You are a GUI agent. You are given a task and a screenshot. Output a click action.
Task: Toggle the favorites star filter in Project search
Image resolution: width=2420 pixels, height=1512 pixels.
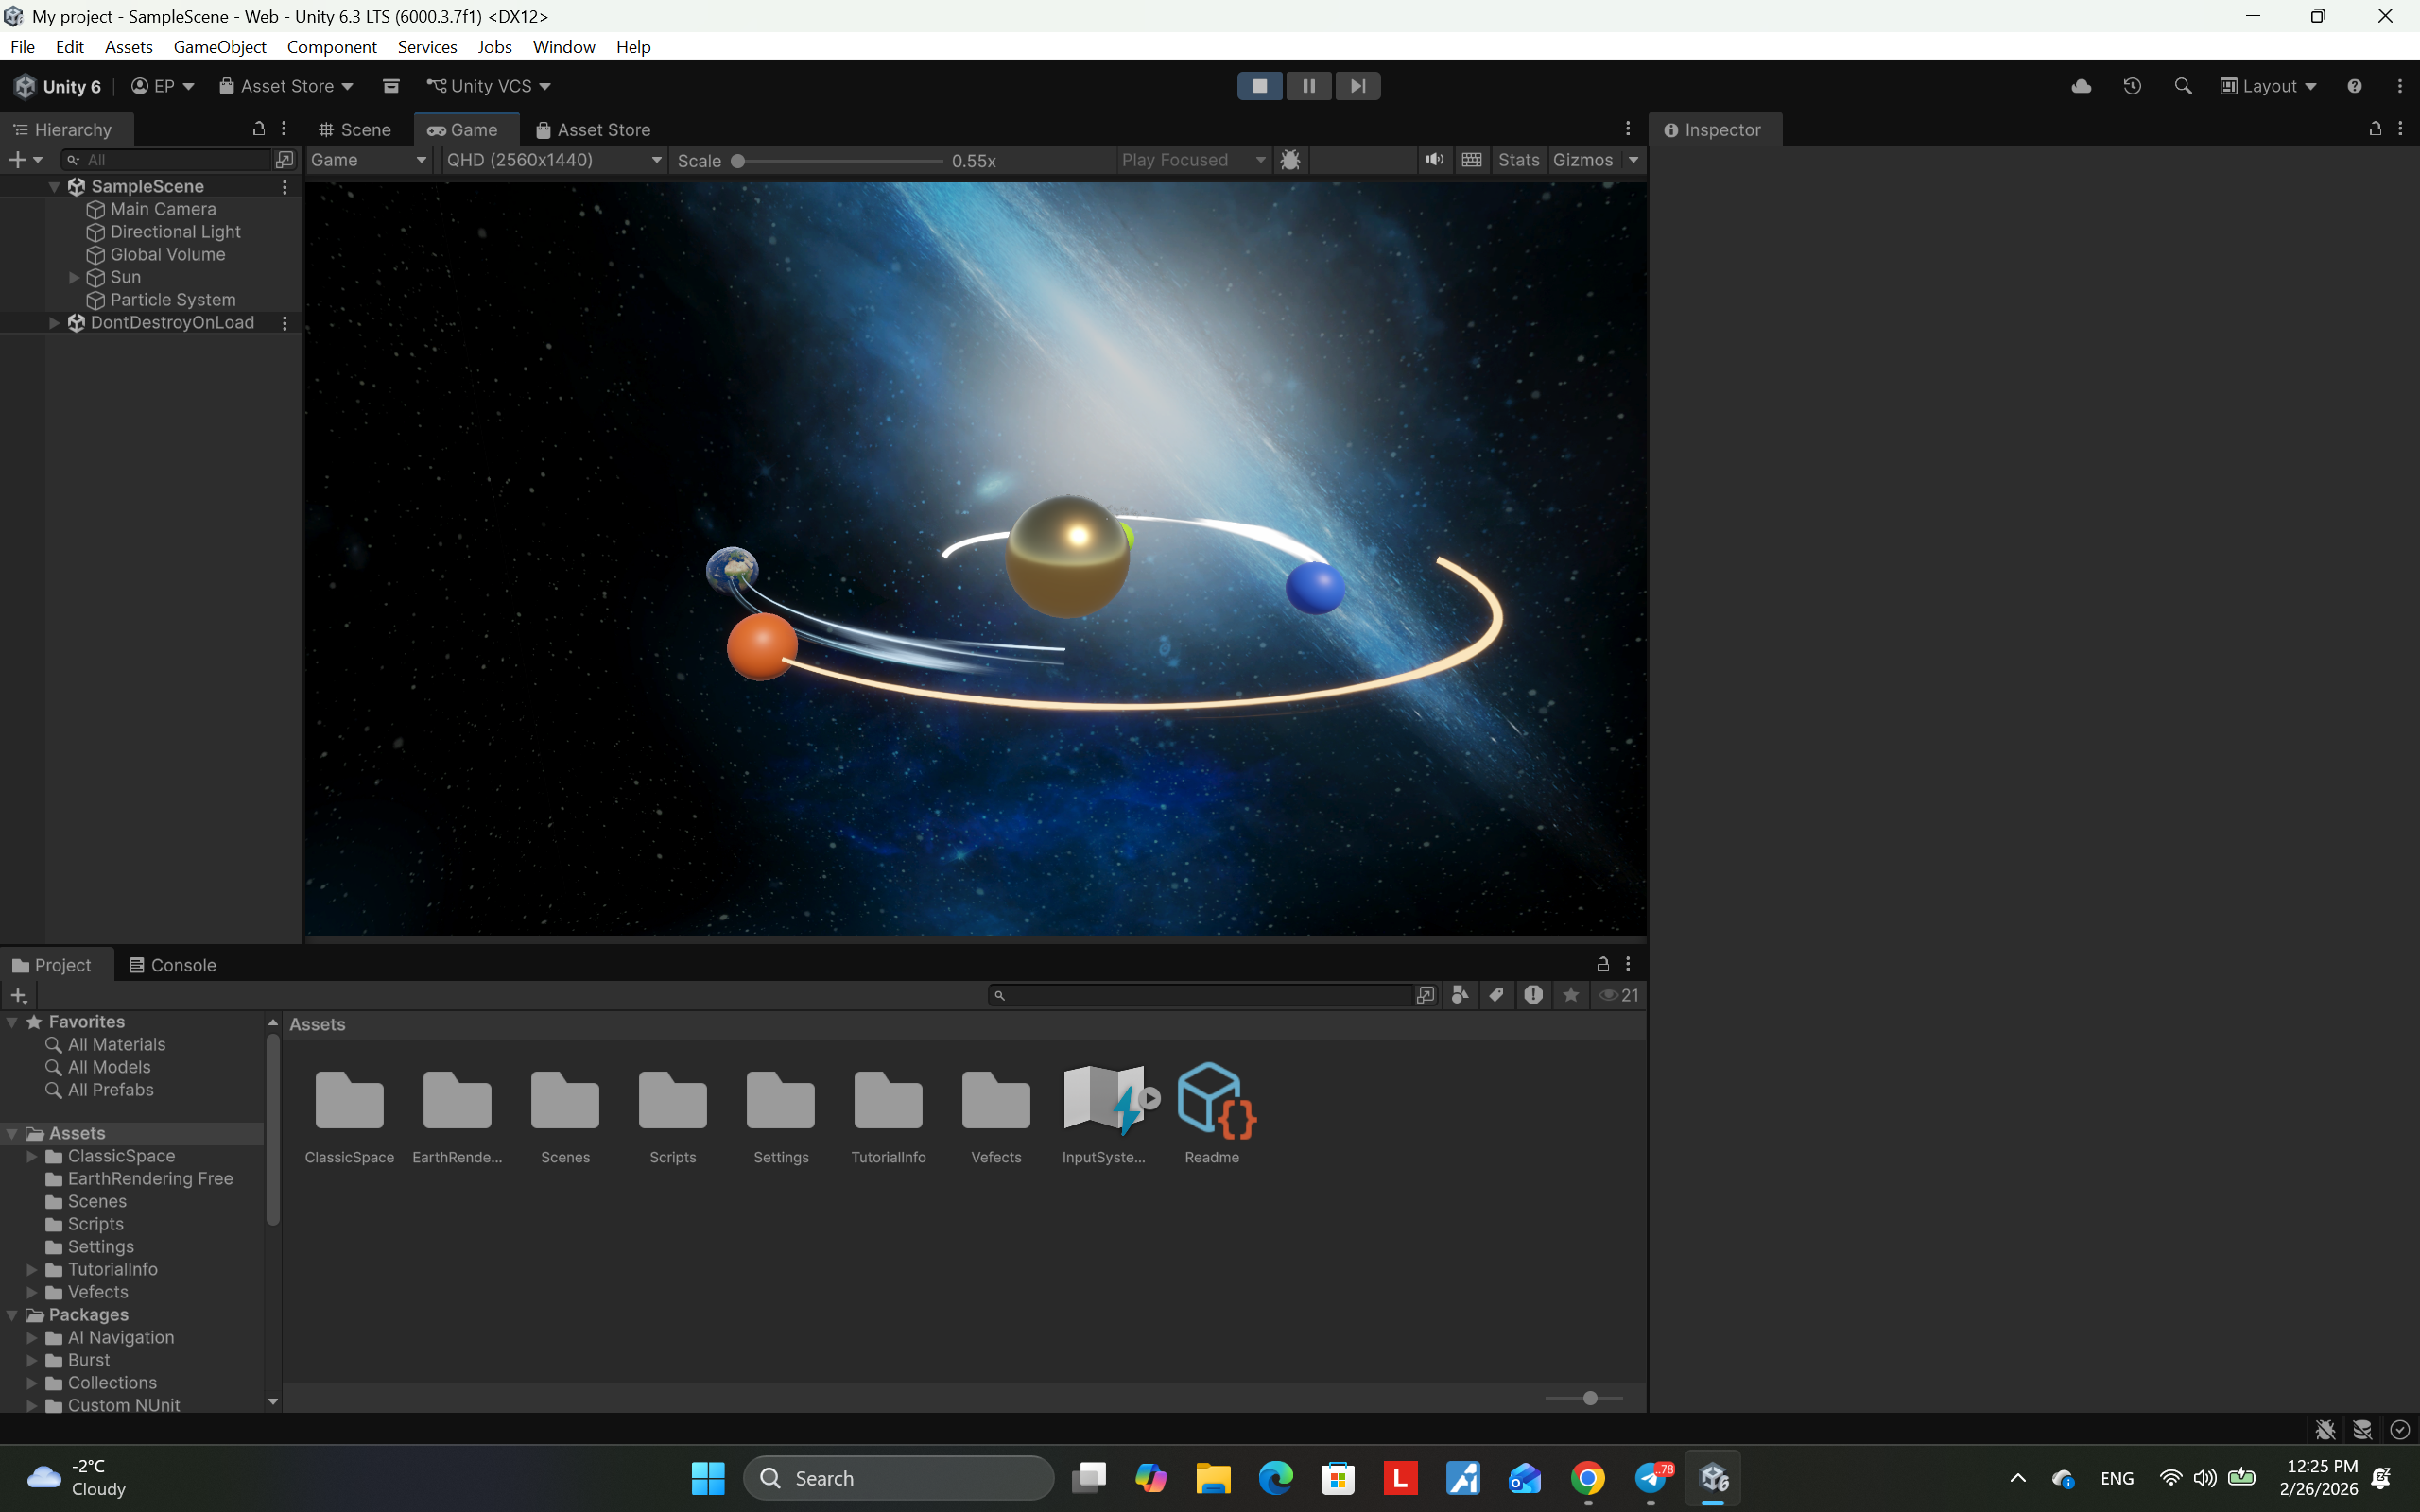pyautogui.click(x=1570, y=995)
